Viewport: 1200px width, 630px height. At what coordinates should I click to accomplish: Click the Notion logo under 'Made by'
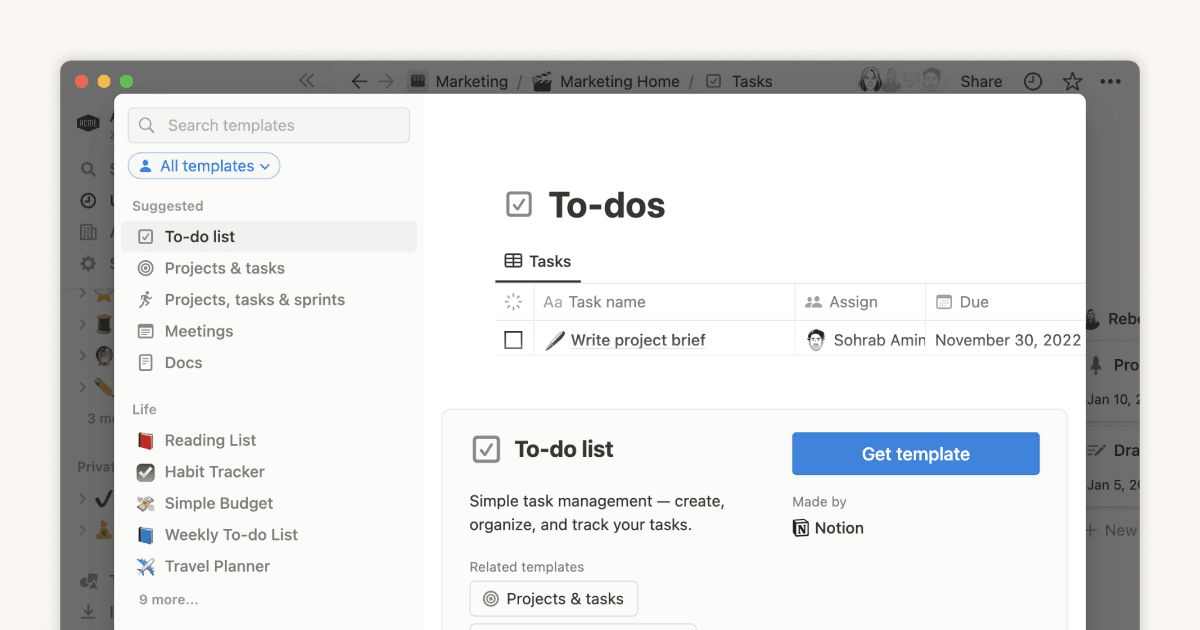802,527
